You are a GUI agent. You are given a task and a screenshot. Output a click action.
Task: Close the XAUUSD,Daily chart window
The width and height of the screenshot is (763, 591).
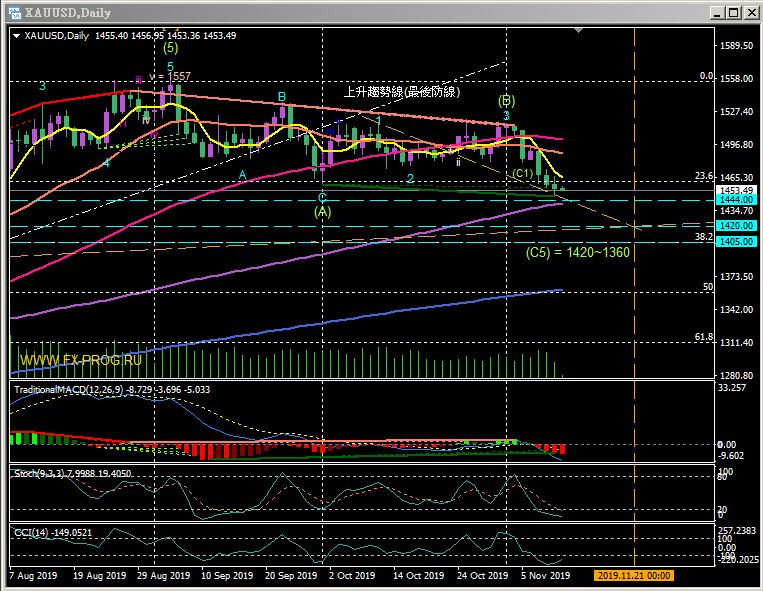pos(749,12)
